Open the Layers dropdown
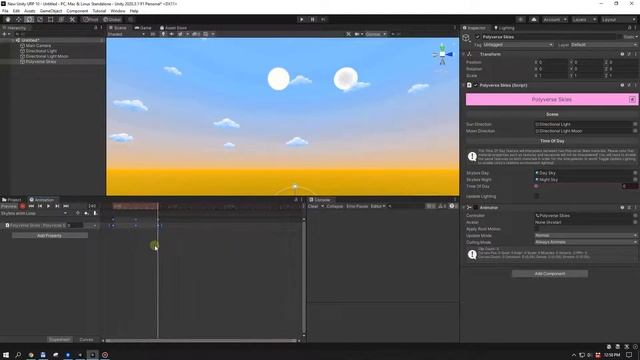Screen dimensions: 640x360 click(584, 19)
